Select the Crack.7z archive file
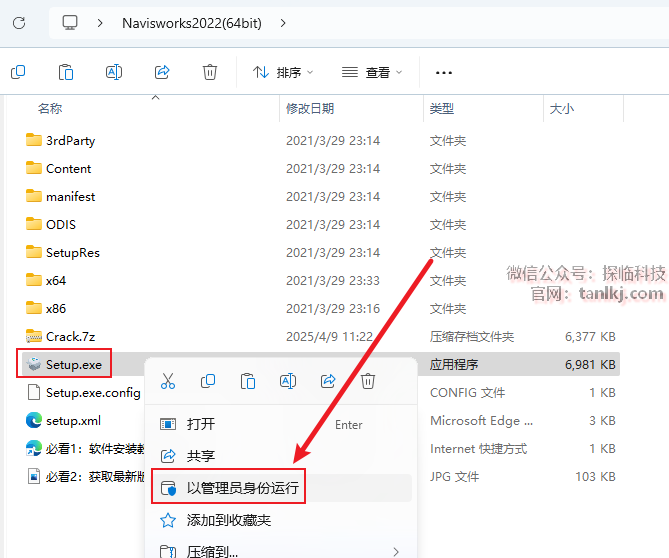Viewport: 669px width, 558px height. point(61,337)
